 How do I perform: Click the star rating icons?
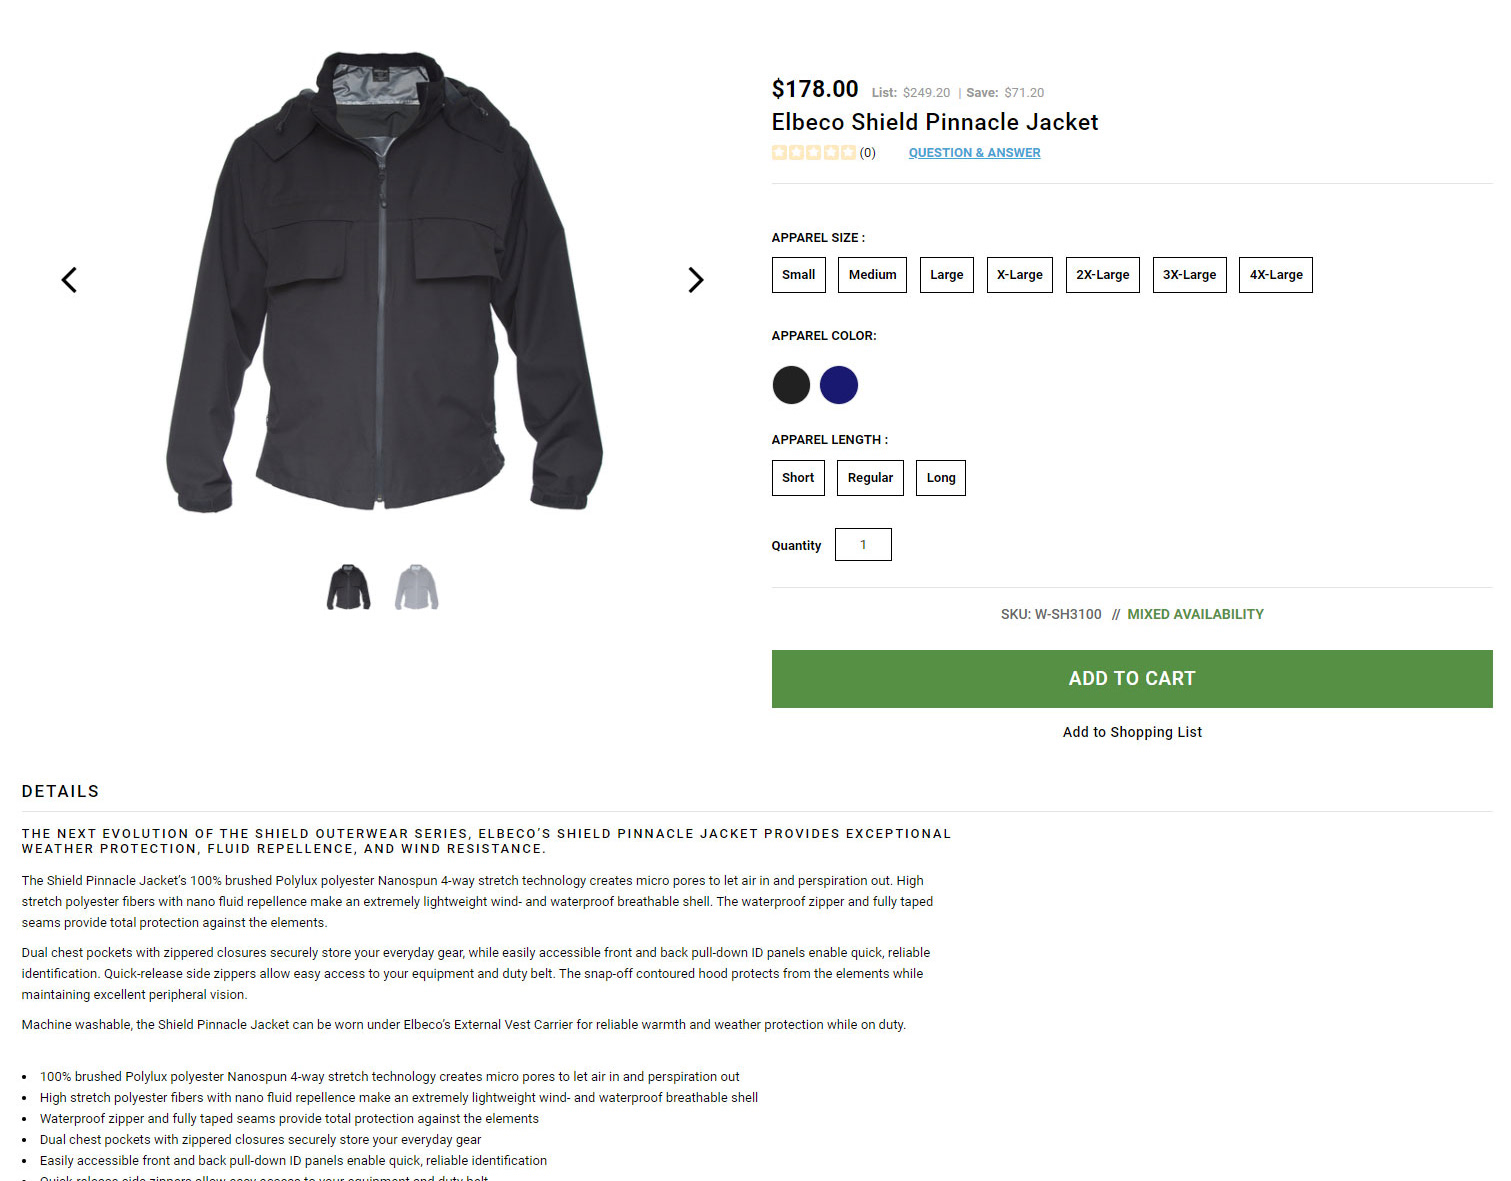[x=813, y=153]
